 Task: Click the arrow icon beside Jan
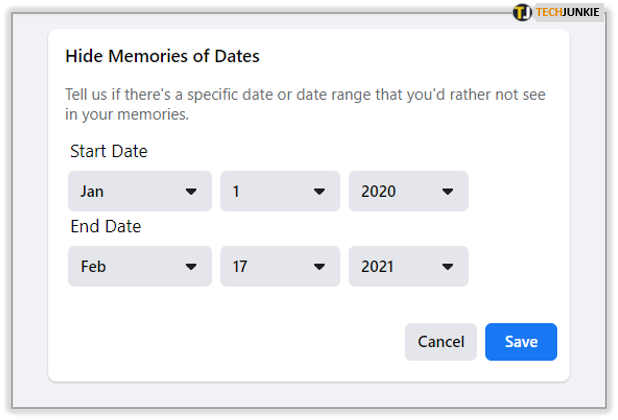(191, 192)
